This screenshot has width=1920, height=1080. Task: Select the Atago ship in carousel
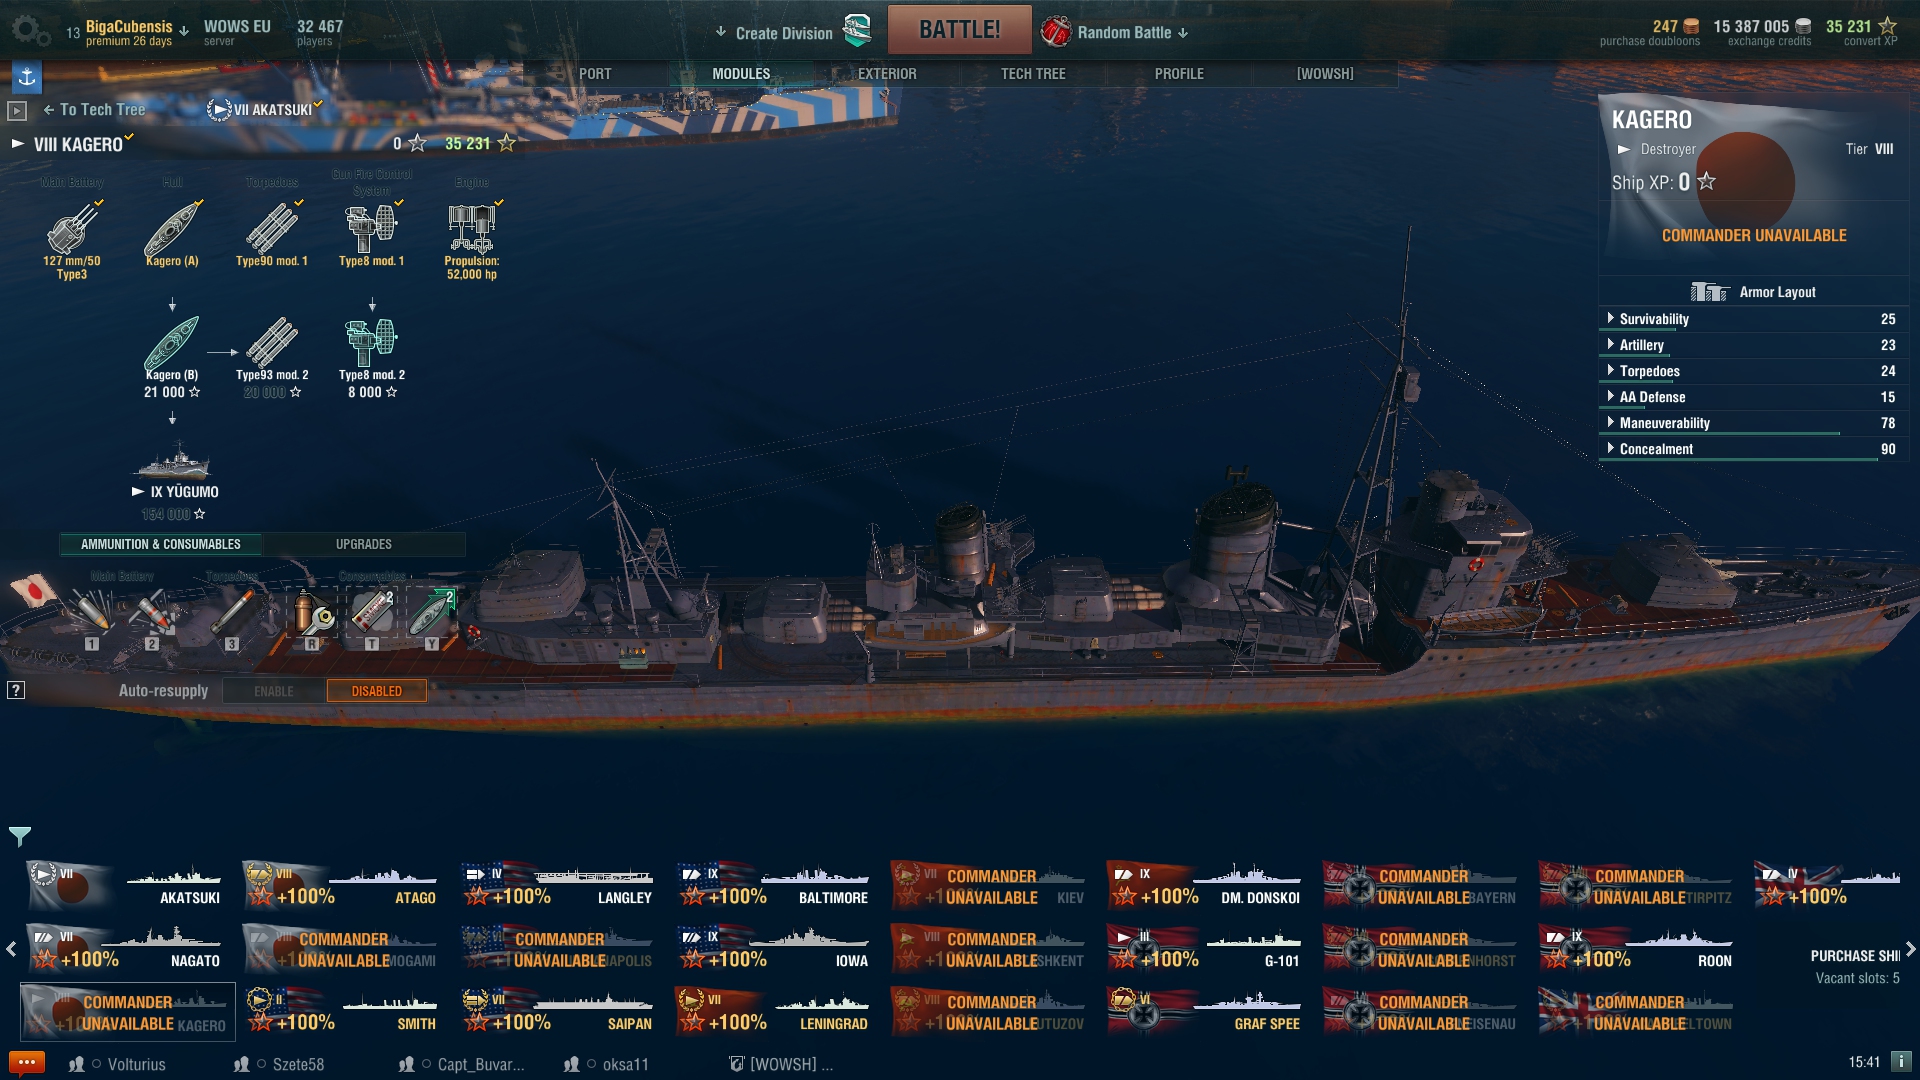pos(341,886)
